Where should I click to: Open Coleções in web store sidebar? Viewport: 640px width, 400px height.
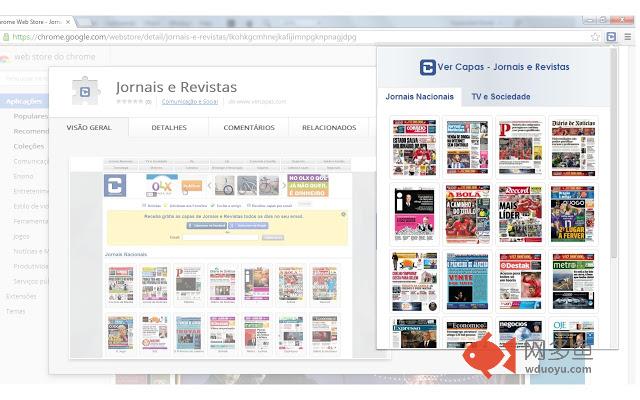29,146
